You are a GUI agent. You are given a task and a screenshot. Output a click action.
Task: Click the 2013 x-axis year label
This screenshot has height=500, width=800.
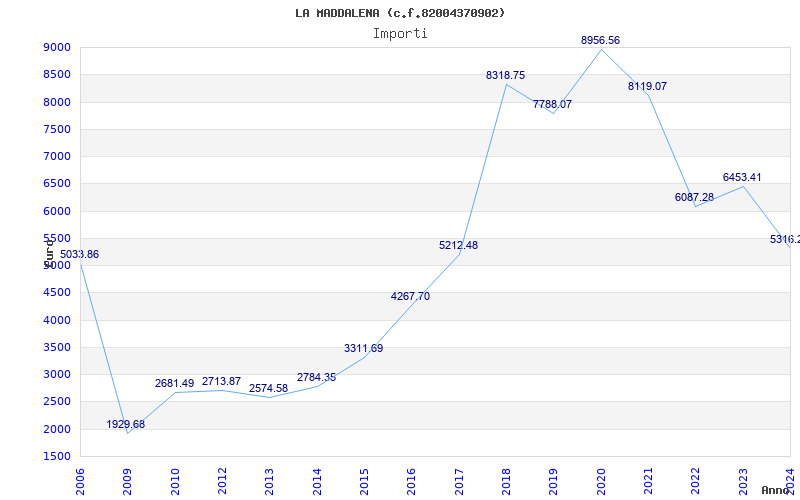[x=269, y=482]
